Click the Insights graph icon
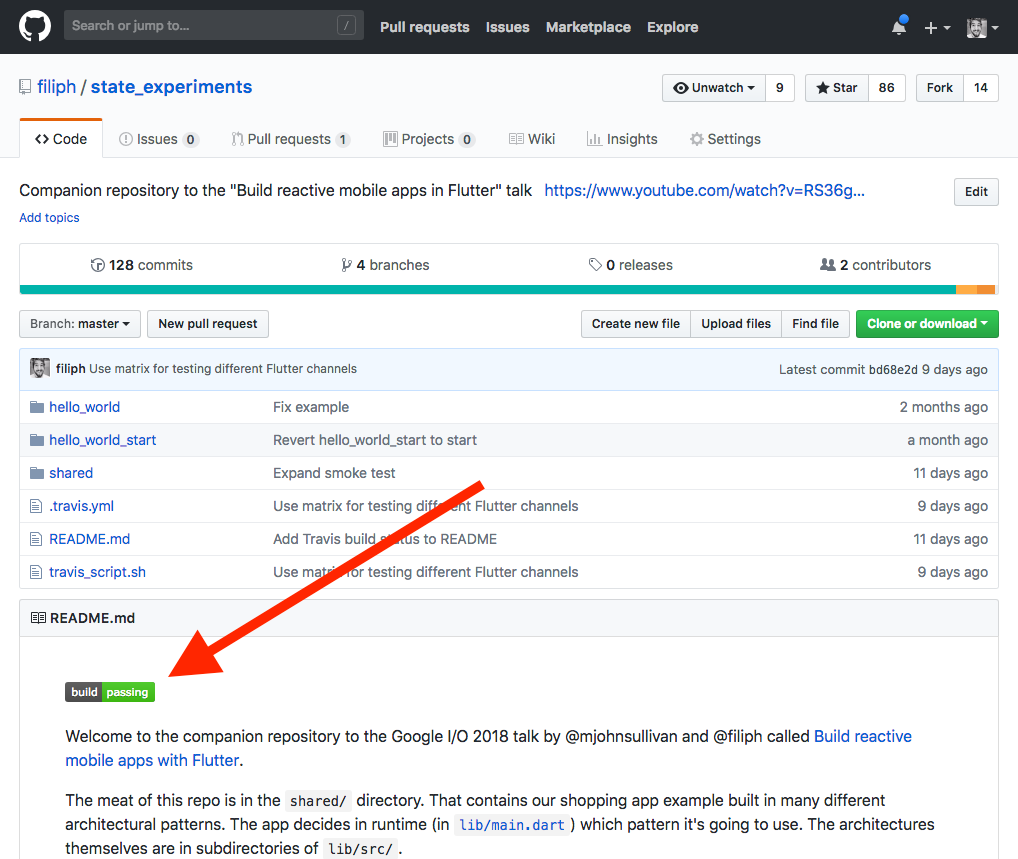 594,139
